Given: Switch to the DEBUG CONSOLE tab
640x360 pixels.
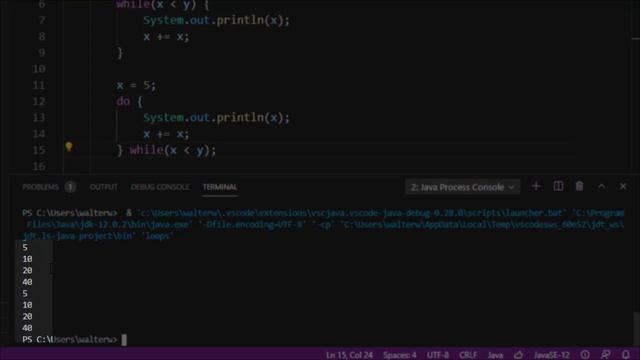Looking at the screenshot, I should pos(160,187).
